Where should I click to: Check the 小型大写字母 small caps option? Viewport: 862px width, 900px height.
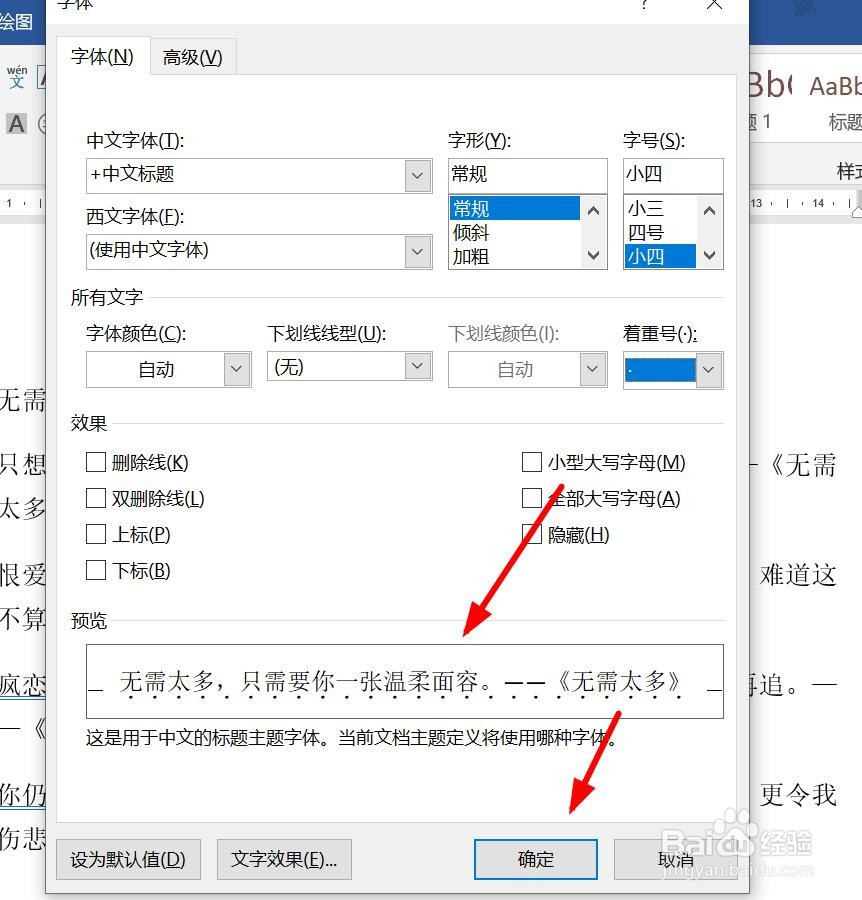[x=532, y=462]
